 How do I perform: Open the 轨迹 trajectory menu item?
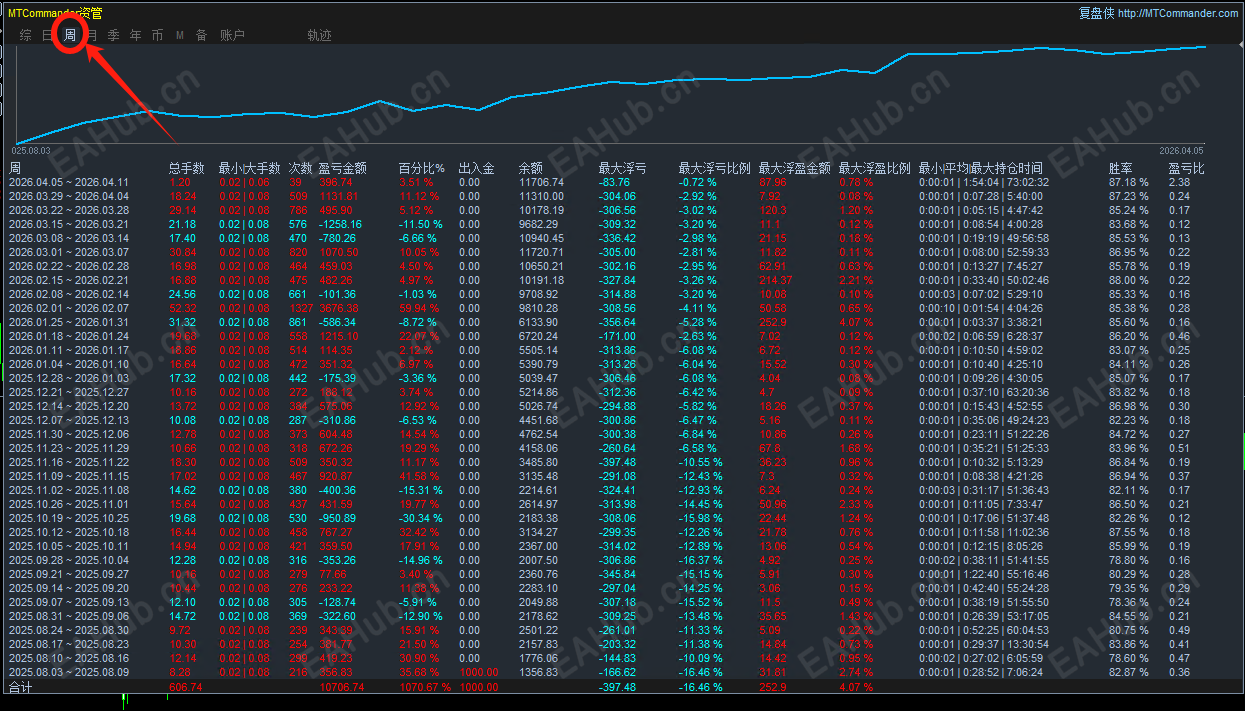[x=317, y=34]
